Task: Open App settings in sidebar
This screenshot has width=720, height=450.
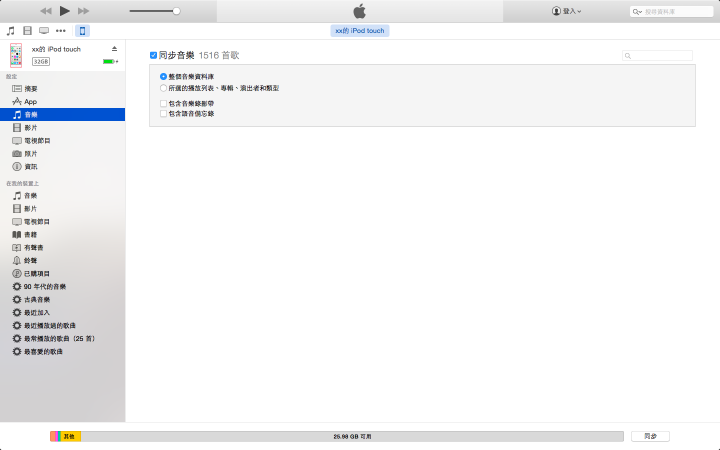Action: click(x=62, y=101)
